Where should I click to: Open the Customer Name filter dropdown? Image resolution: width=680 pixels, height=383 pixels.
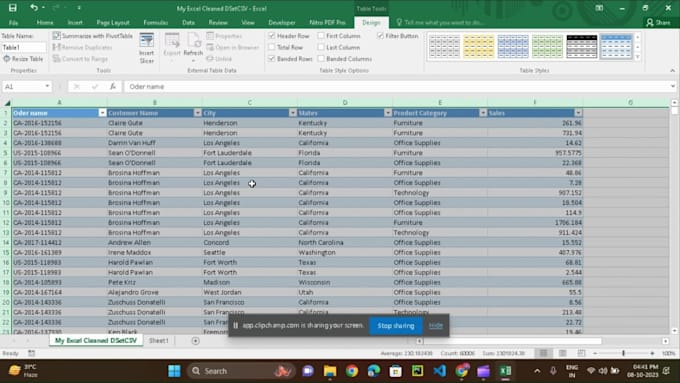coord(197,113)
